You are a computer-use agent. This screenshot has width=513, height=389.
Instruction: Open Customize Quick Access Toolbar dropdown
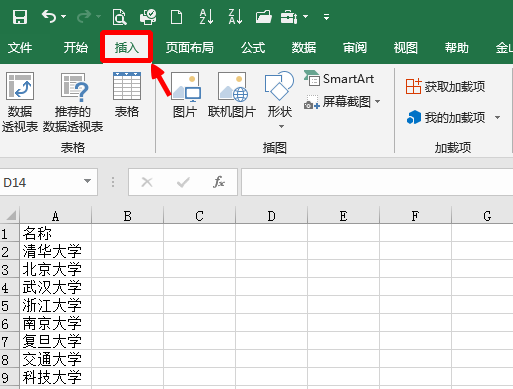point(326,17)
